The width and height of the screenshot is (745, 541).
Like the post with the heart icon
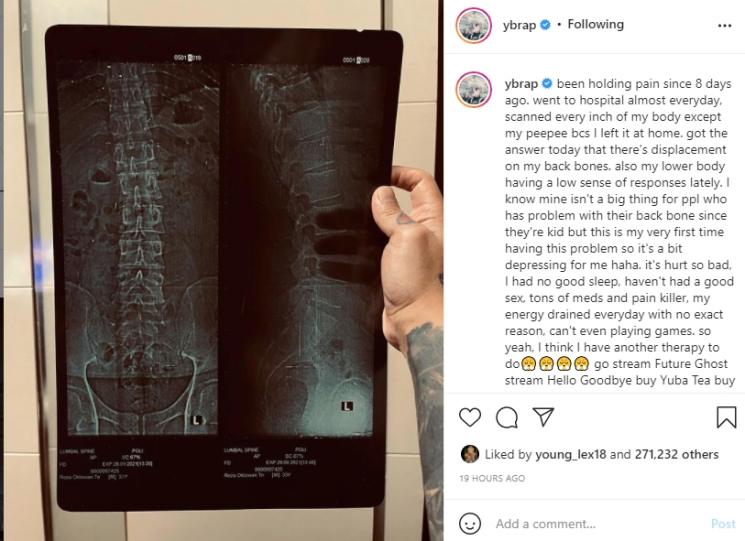tap(470, 417)
